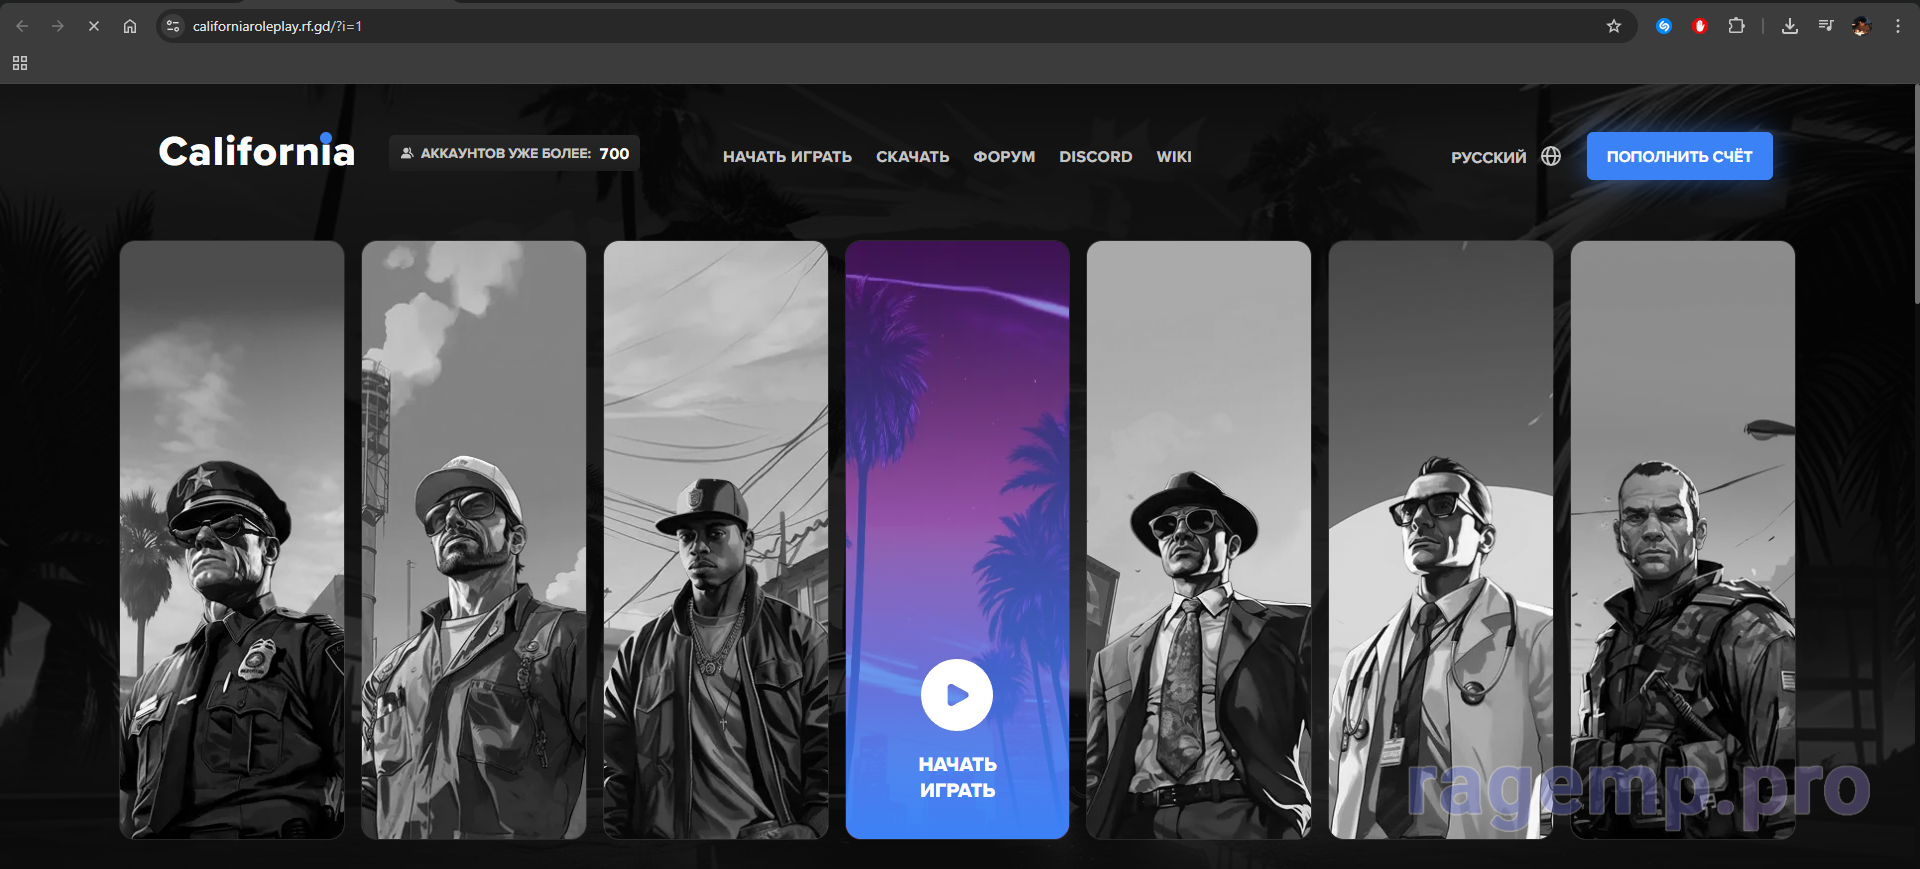Select the police officer character card
1920x869 pixels.
click(x=232, y=540)
